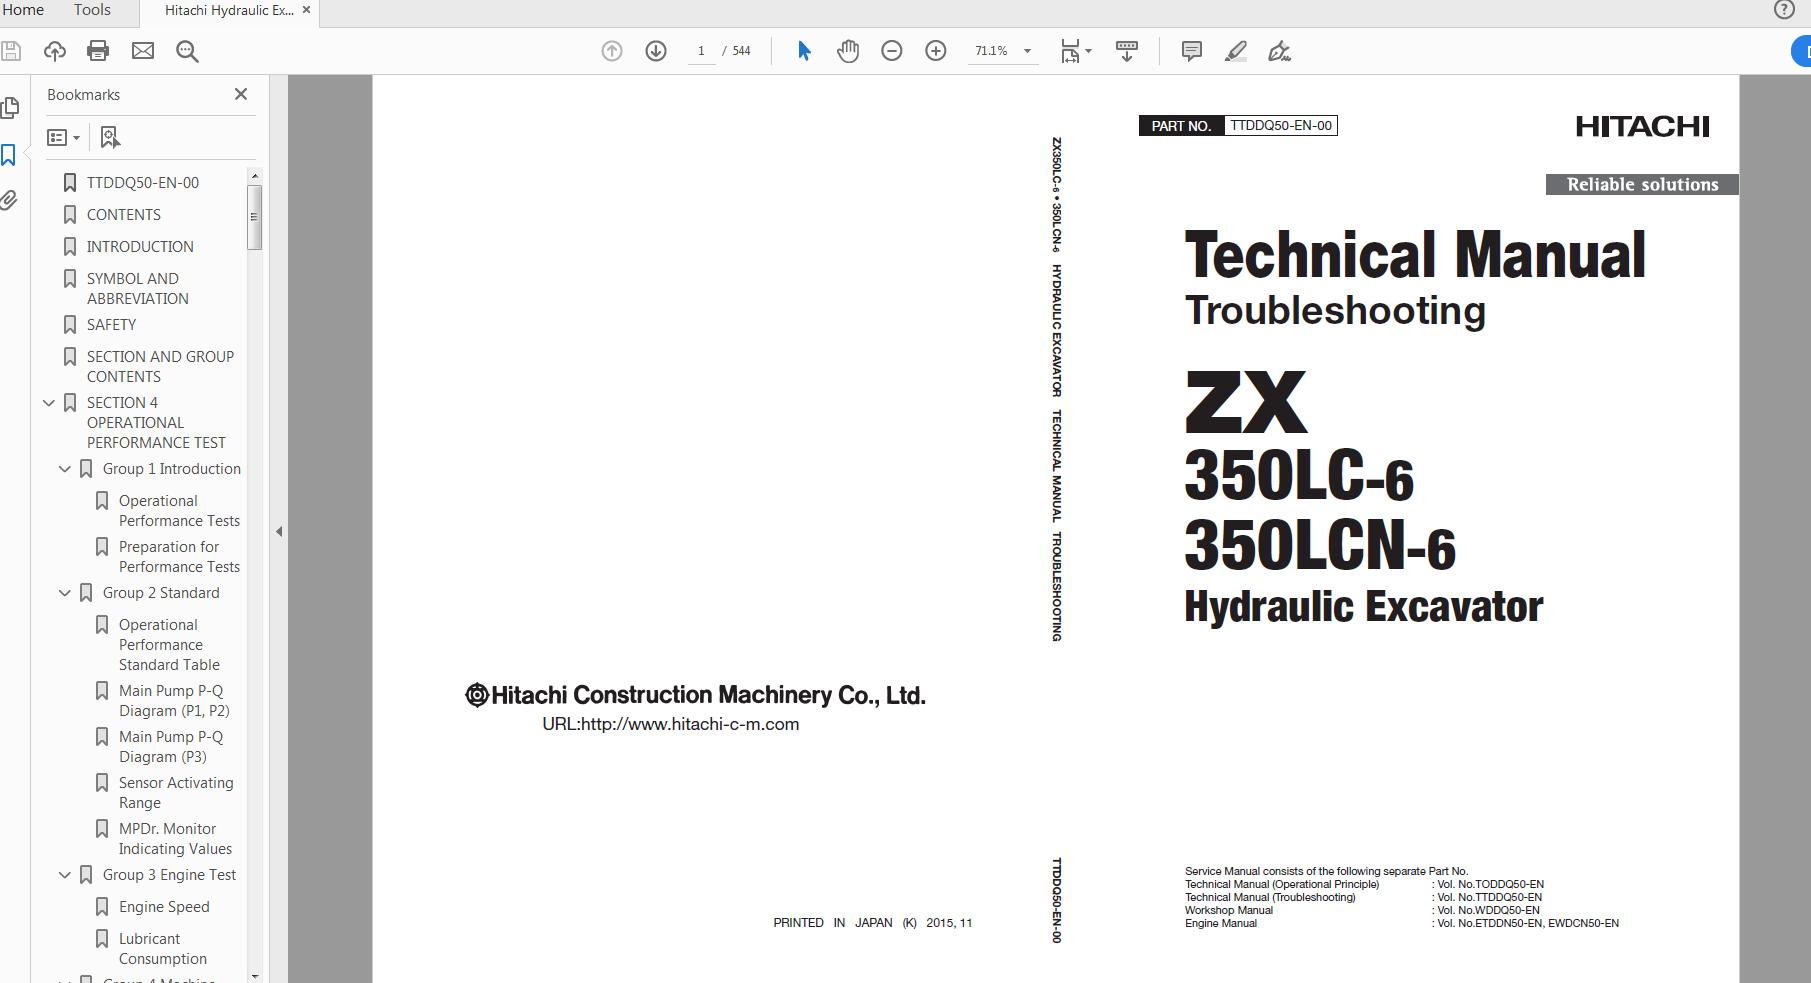Open the Find text magnifier icon
Image resolution: width=1811 pixels, height=983 pixels.
(x=187, y=51)
